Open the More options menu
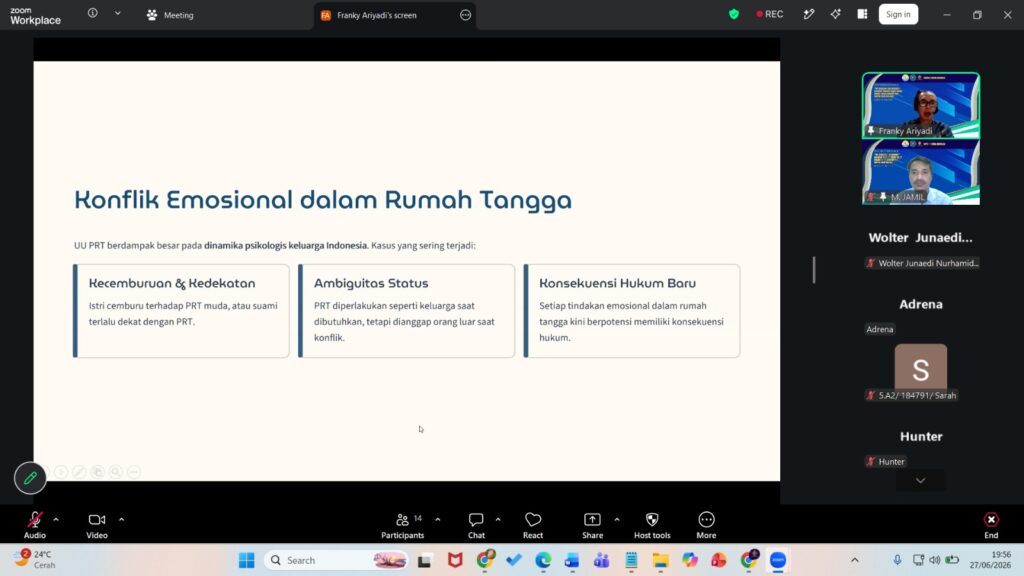Screen dimensions: 1024x576 (706, 524)
